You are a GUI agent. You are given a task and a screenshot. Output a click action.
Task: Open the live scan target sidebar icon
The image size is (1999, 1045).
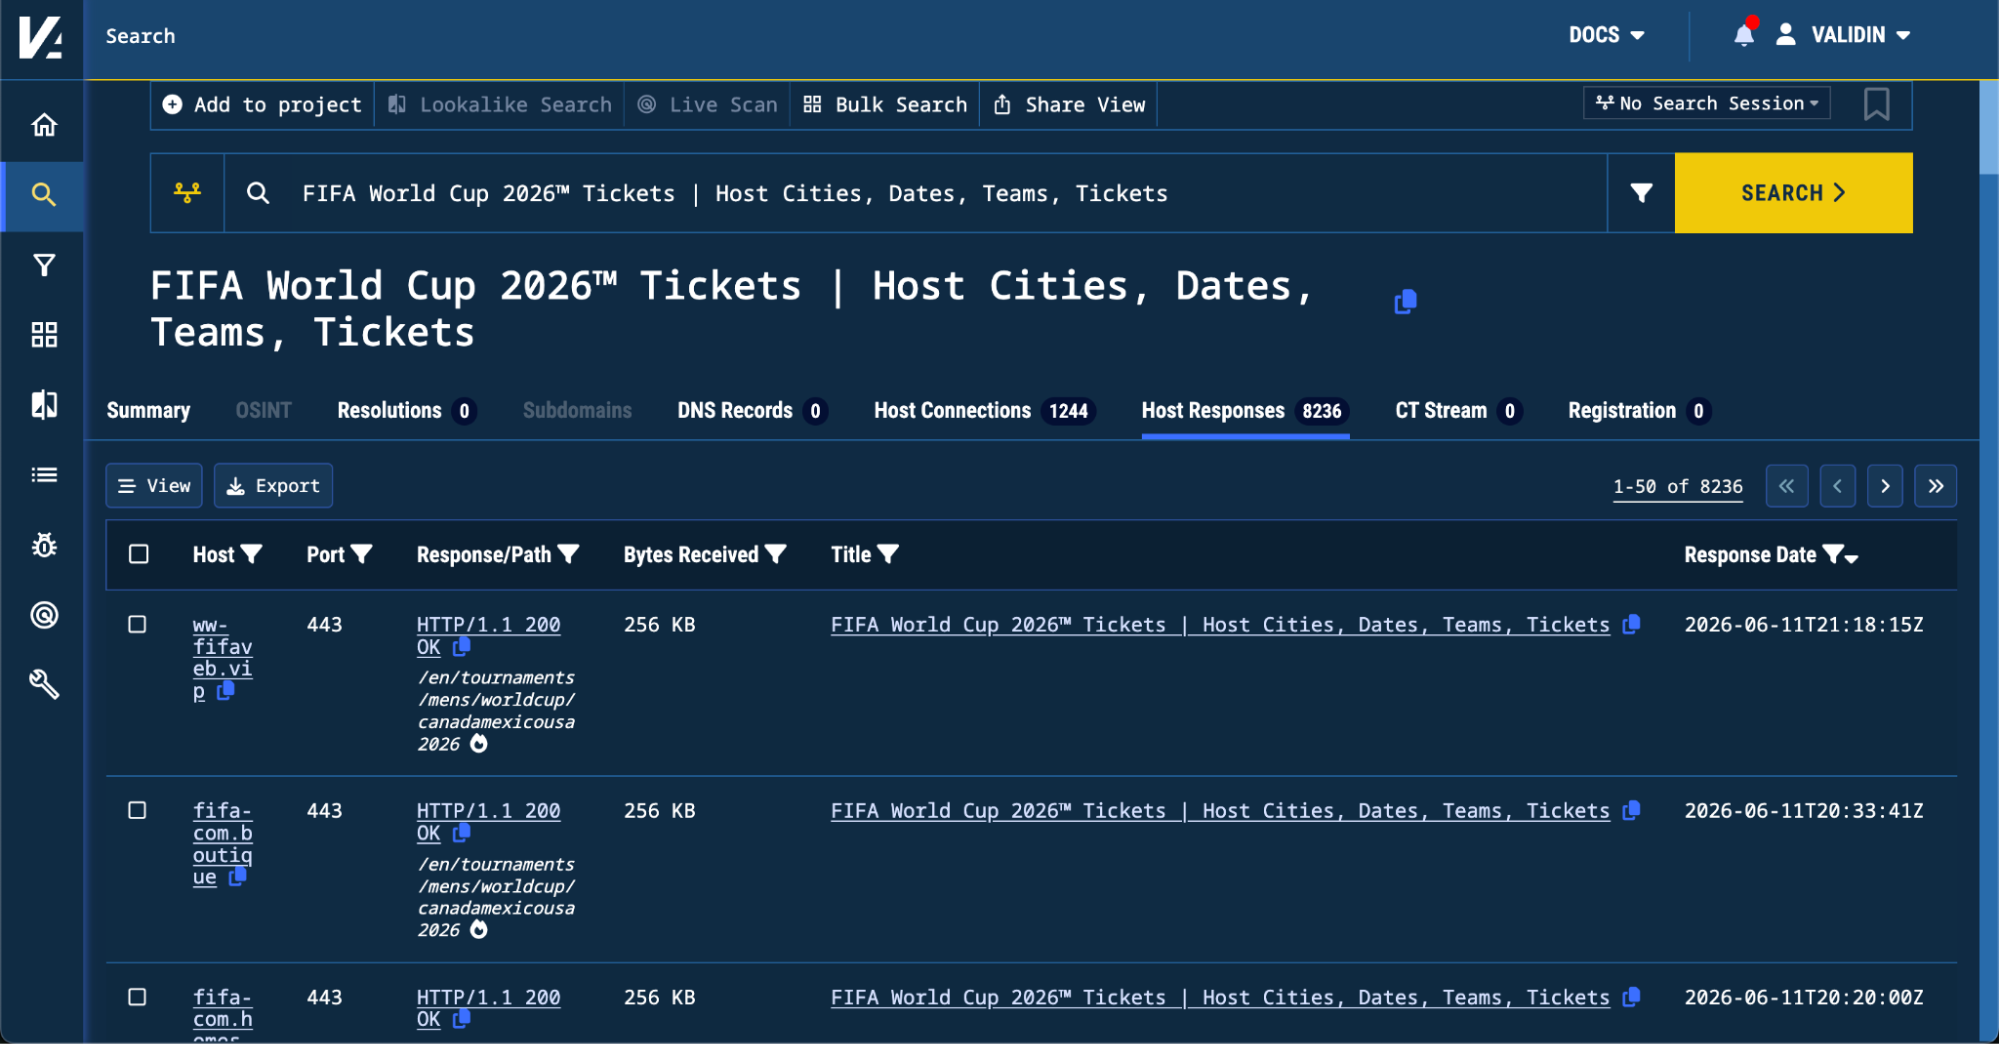point(43,615)
